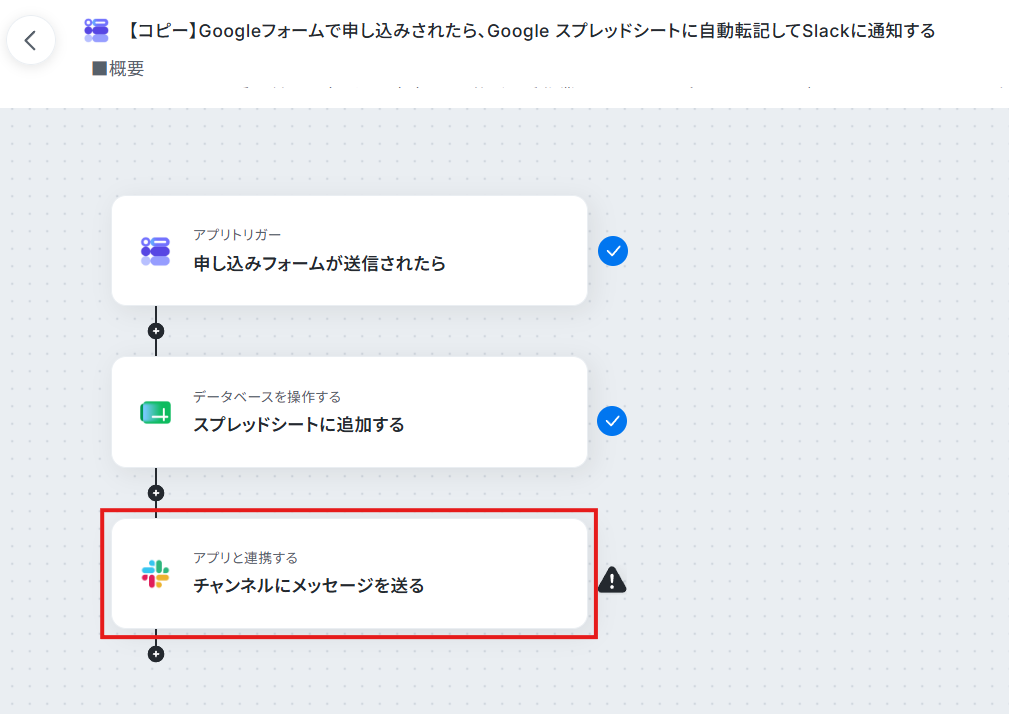The image size is (1009, 714).
Task: Add a new step below the Slack card
Action: pos(156,654)
